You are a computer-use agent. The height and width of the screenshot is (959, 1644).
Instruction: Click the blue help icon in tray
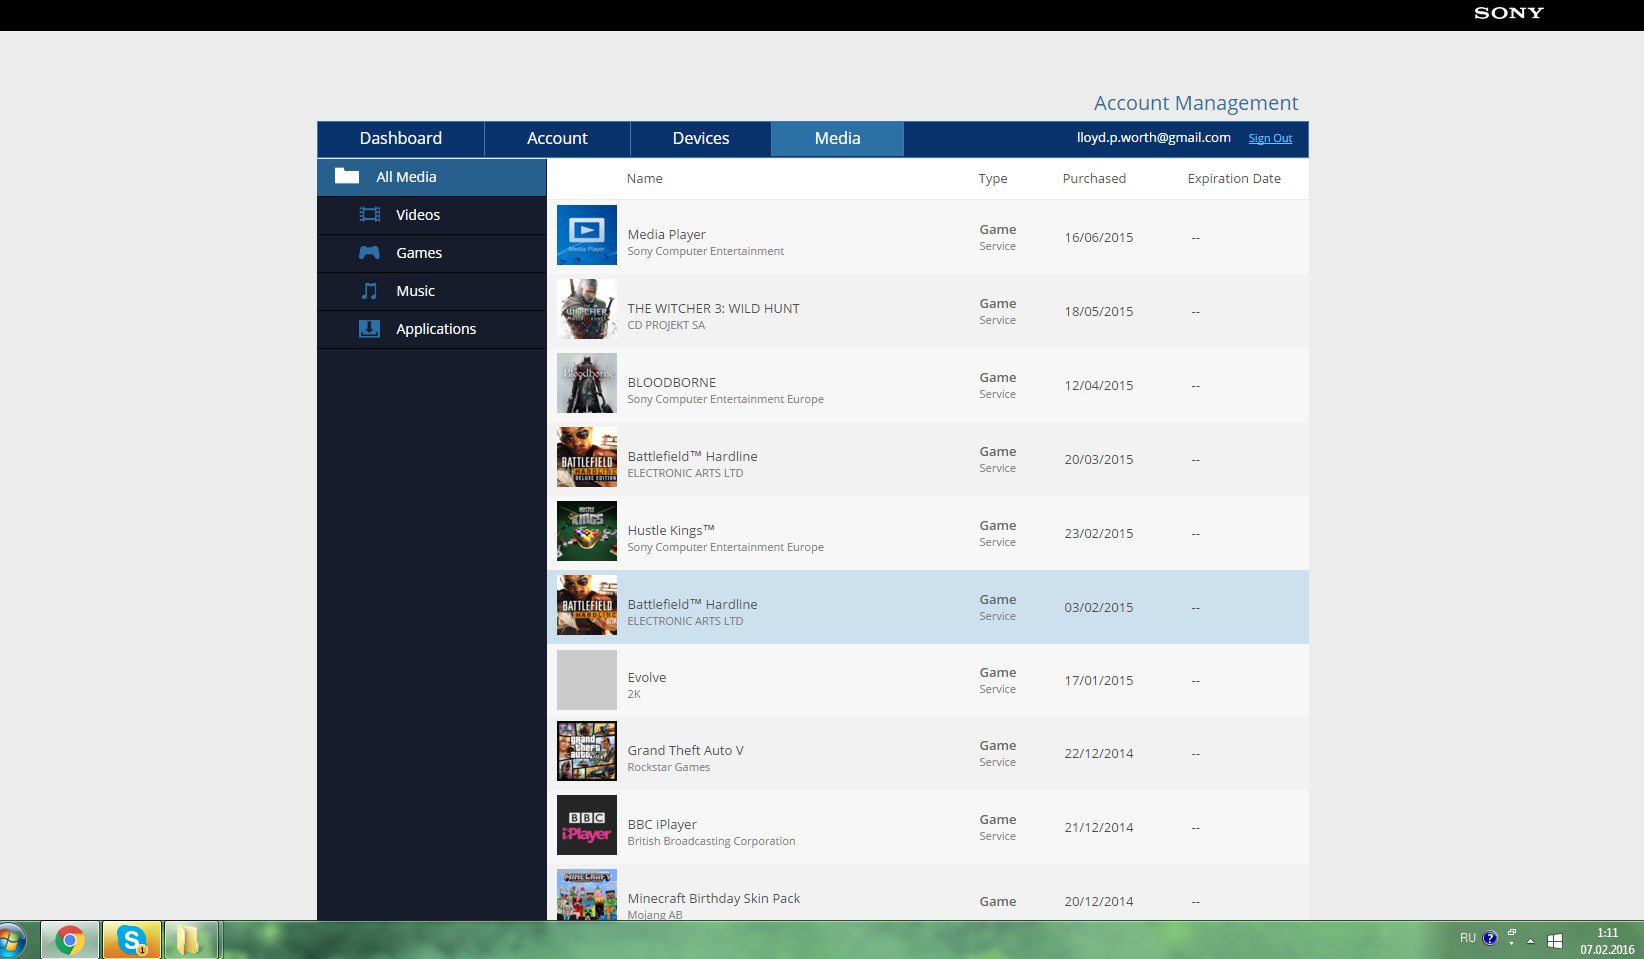click(x=1490, y=938)
